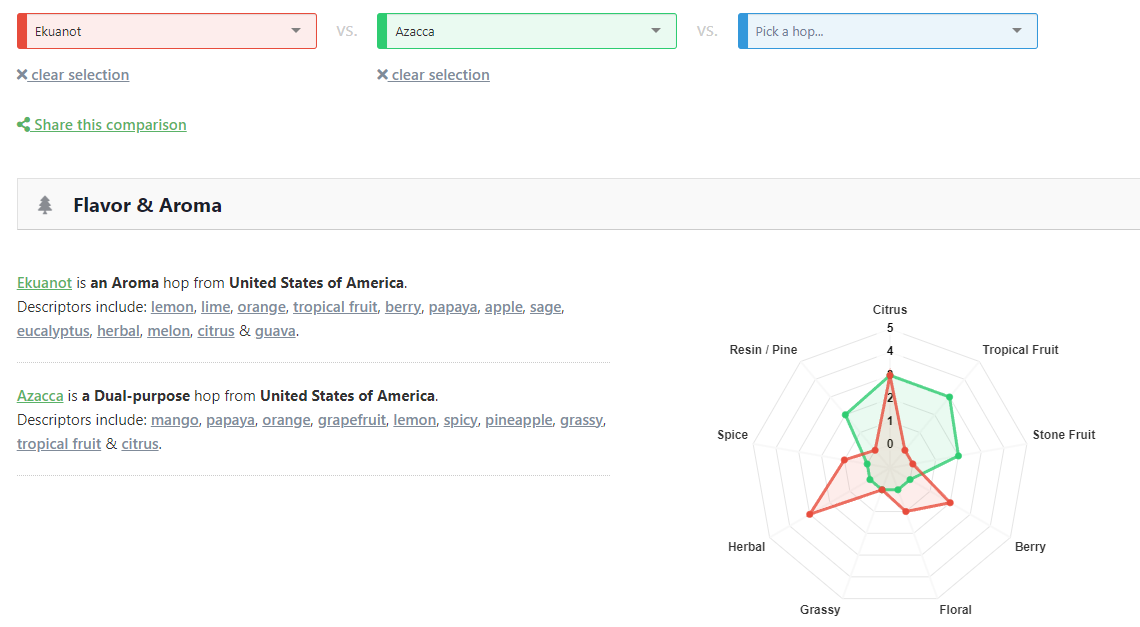The image size is (1140, 627).
Task: Select the tropical fruit descriptor under Ekuanot
Action: pyautogui.click(x=335, y=307)
